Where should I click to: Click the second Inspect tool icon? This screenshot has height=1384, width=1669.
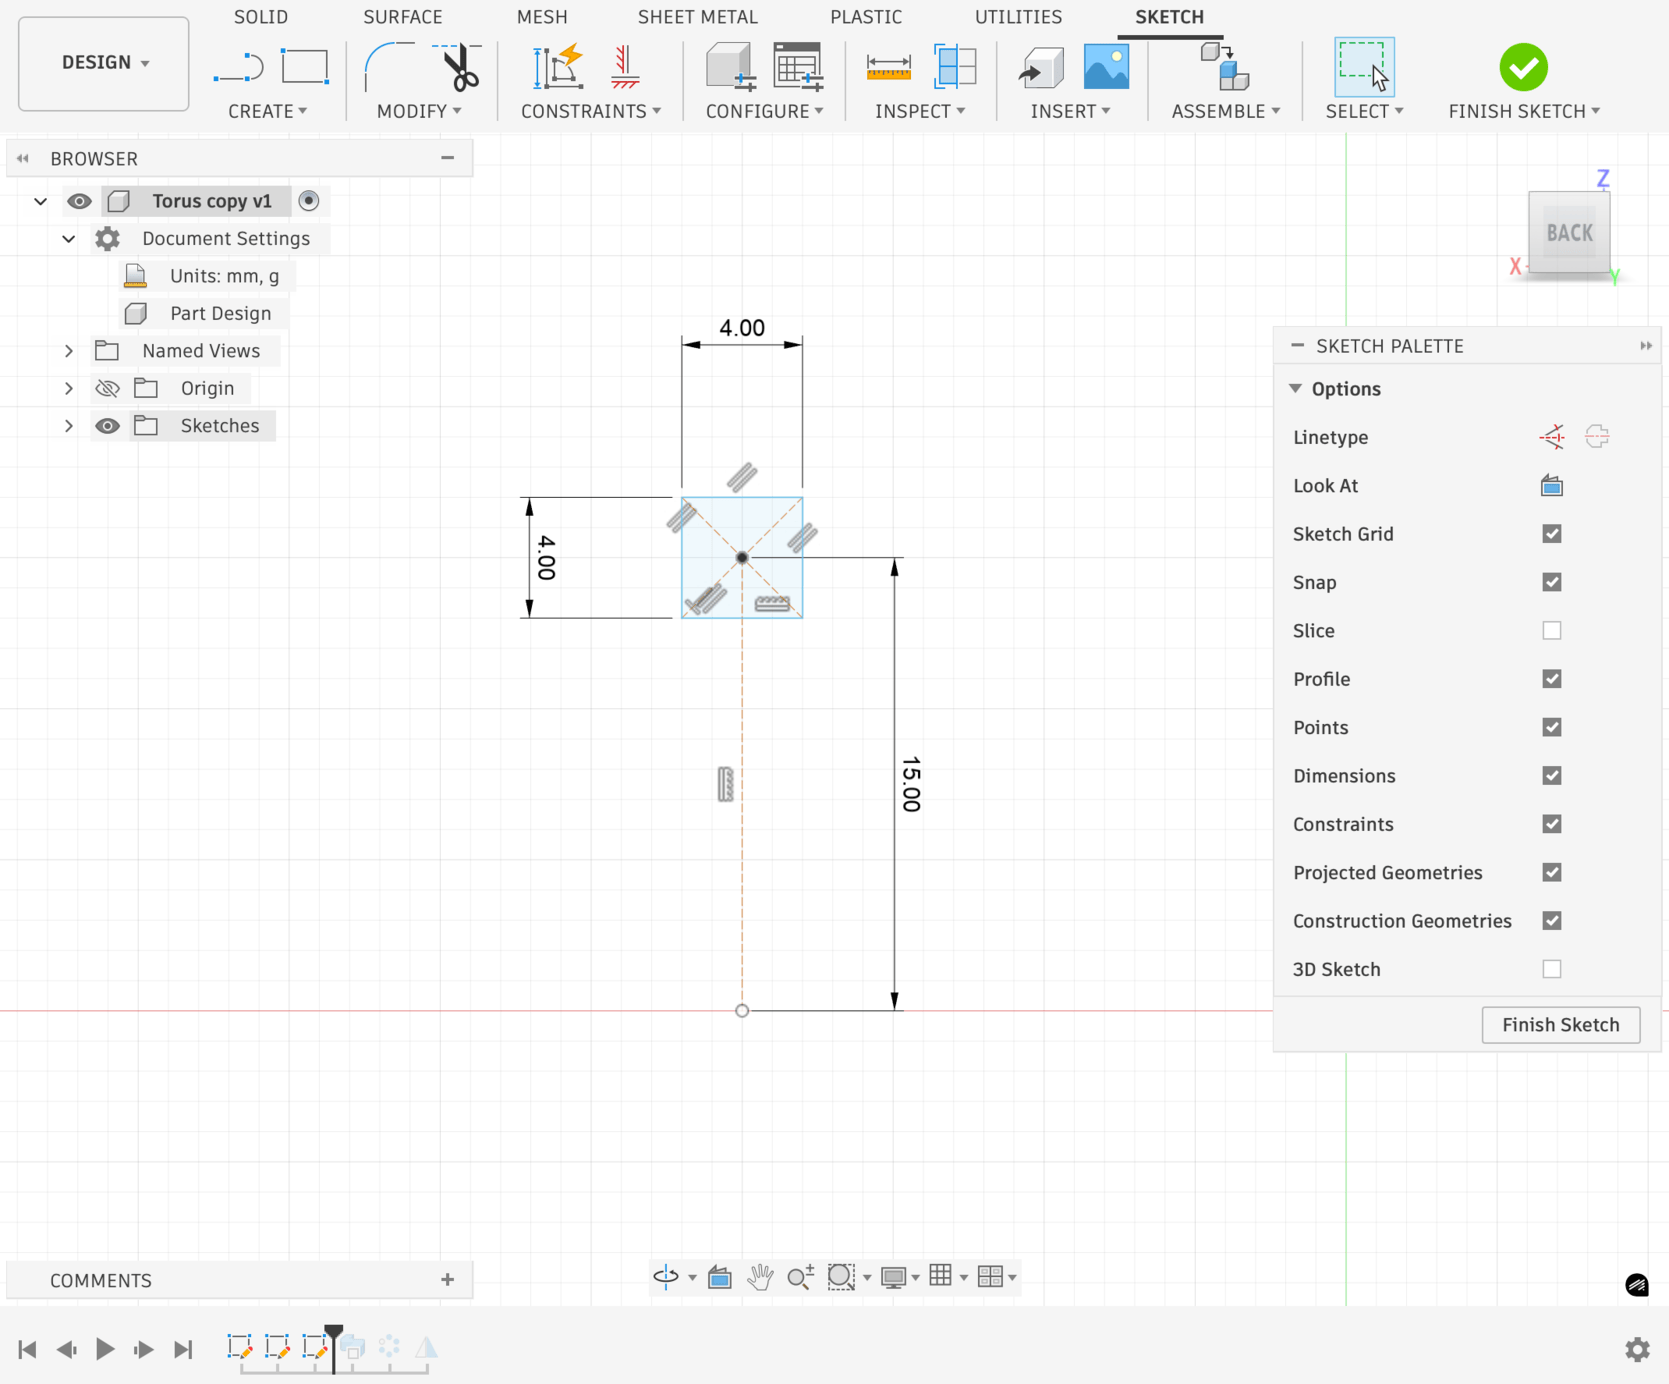pyautogui.click(x=955, y=67)
